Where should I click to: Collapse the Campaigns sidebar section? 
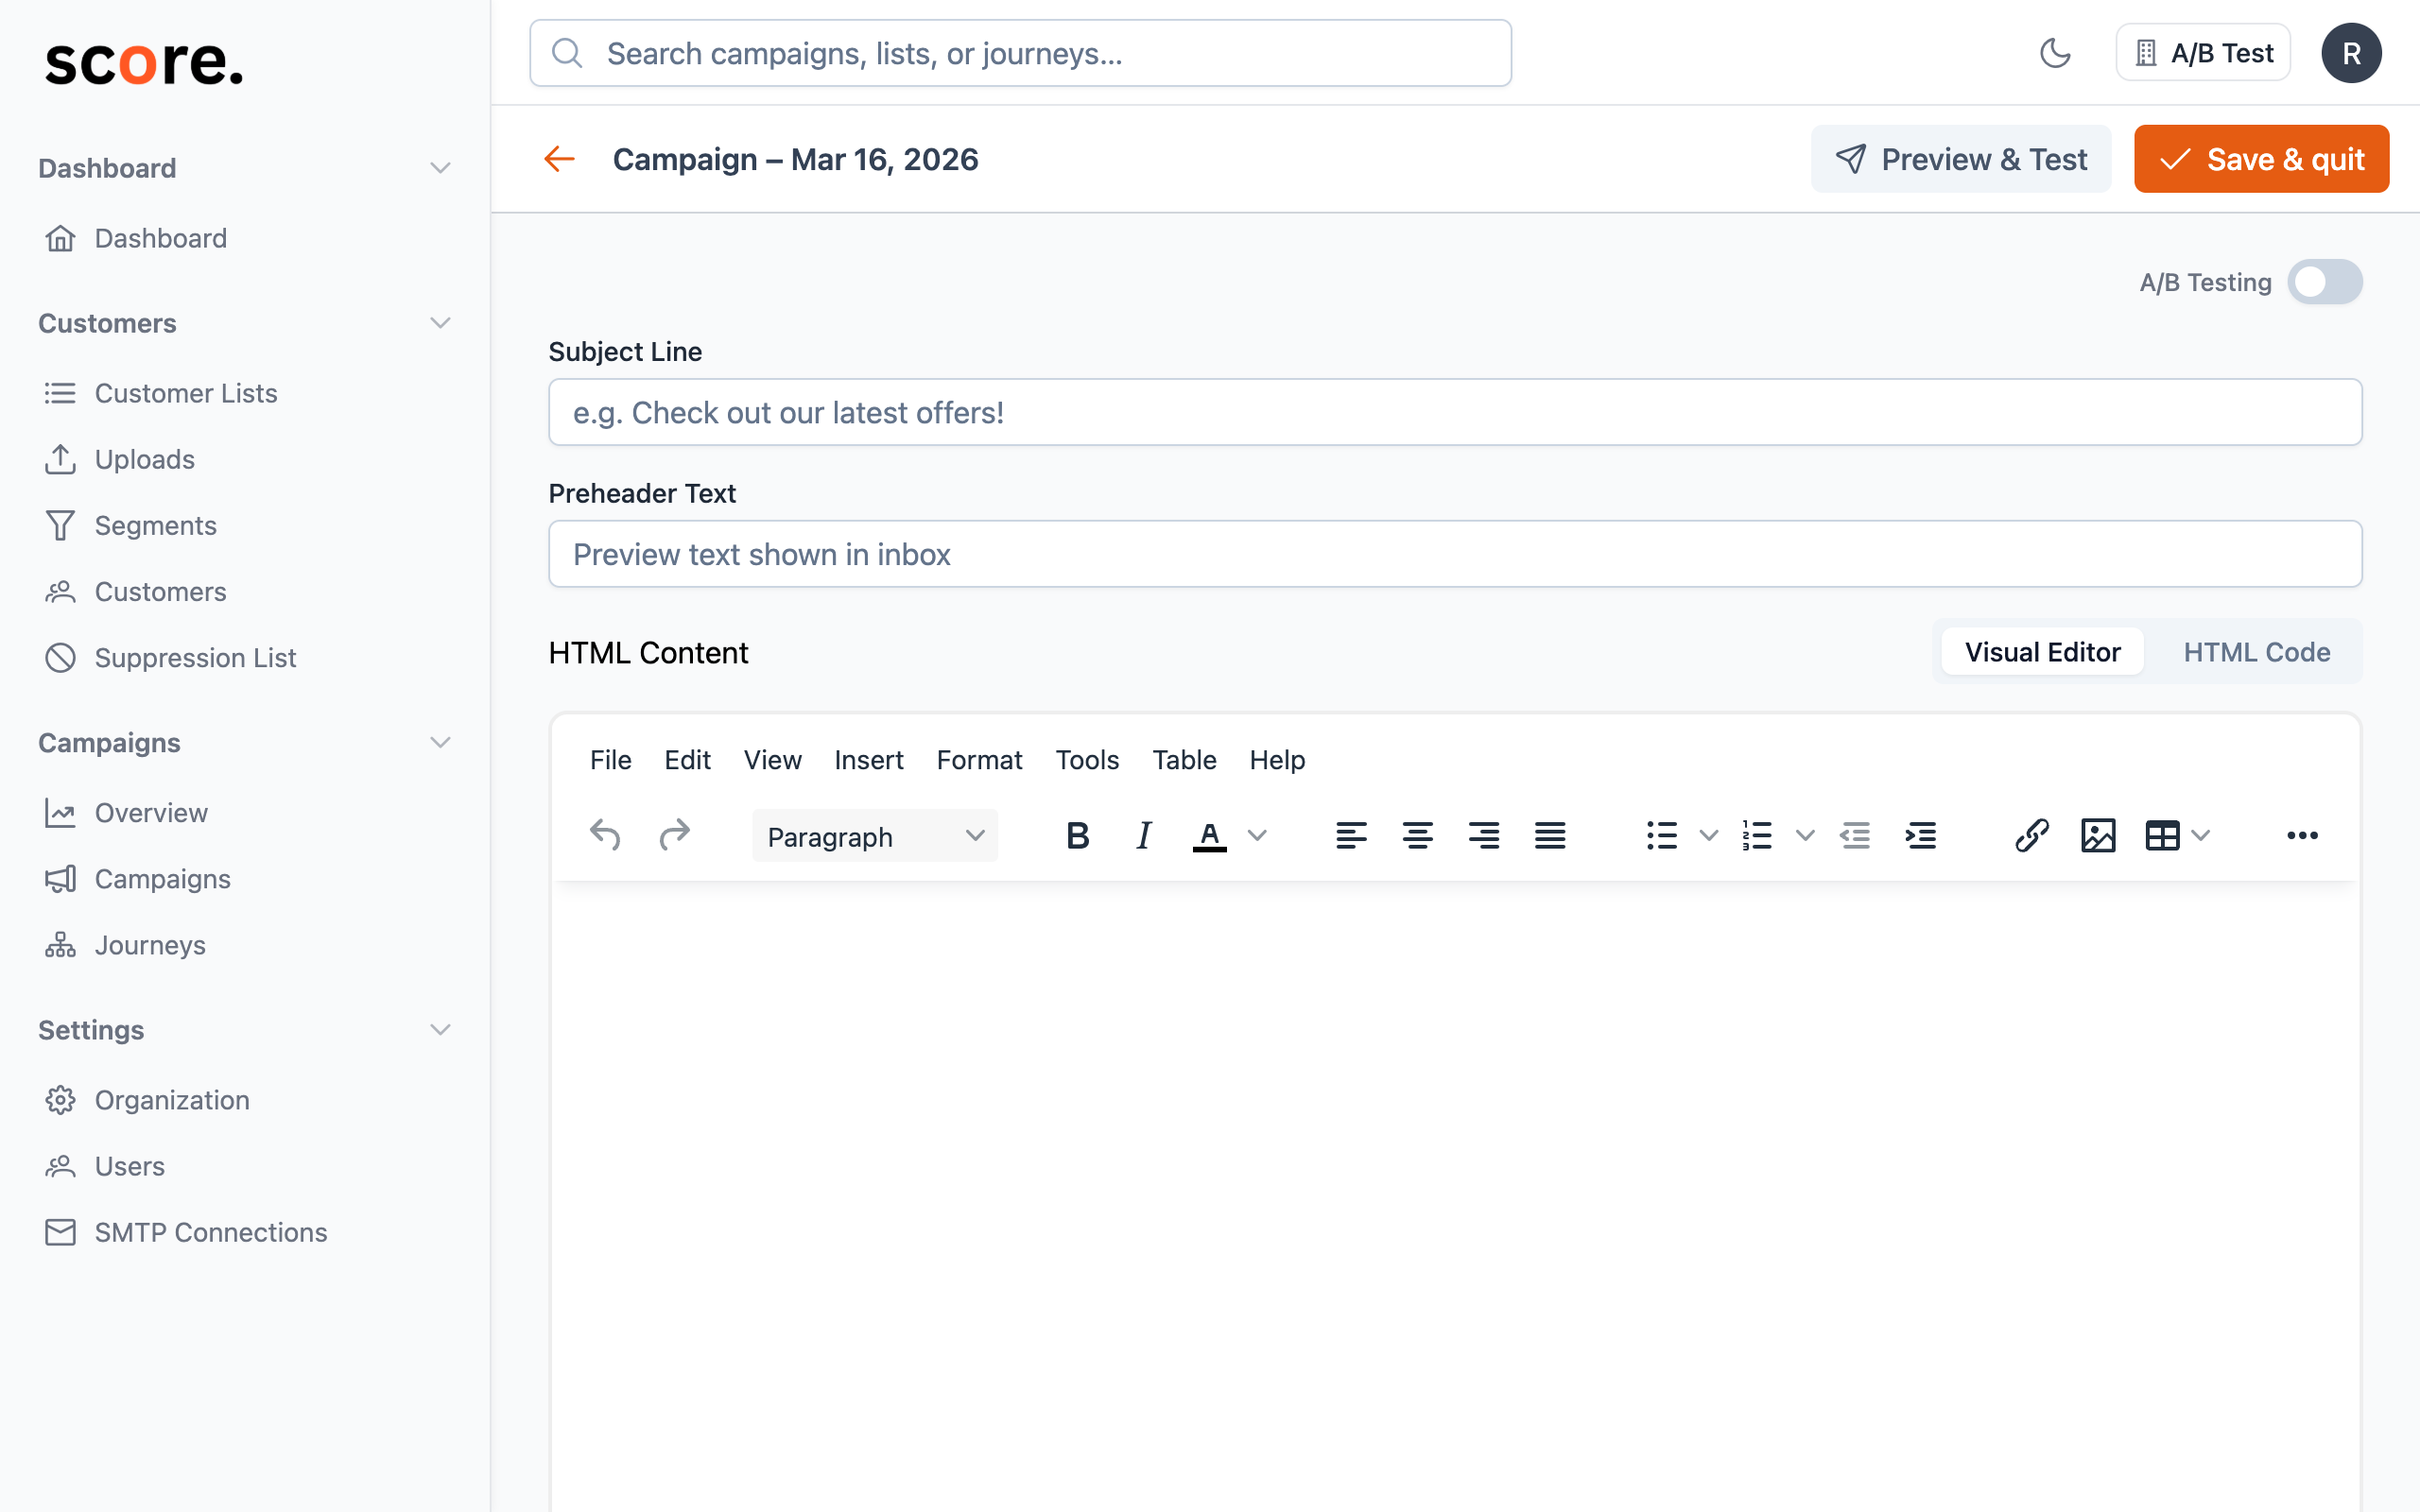pyautogui.click(x=440, y=742)
